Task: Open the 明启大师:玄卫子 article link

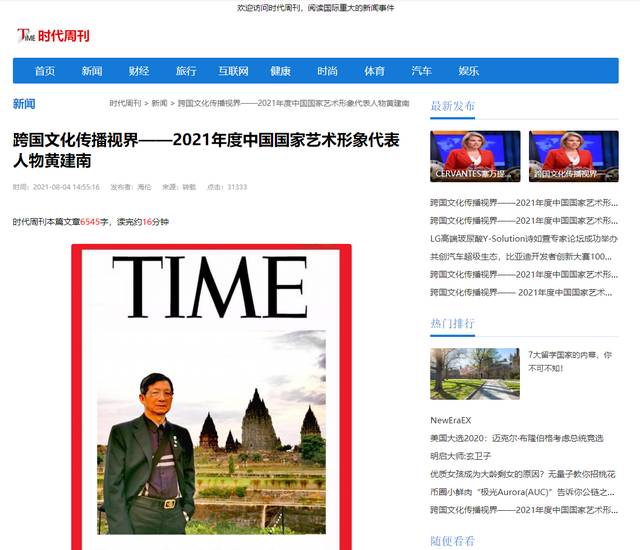Action: pyautogui.click(x=466, y=456)
